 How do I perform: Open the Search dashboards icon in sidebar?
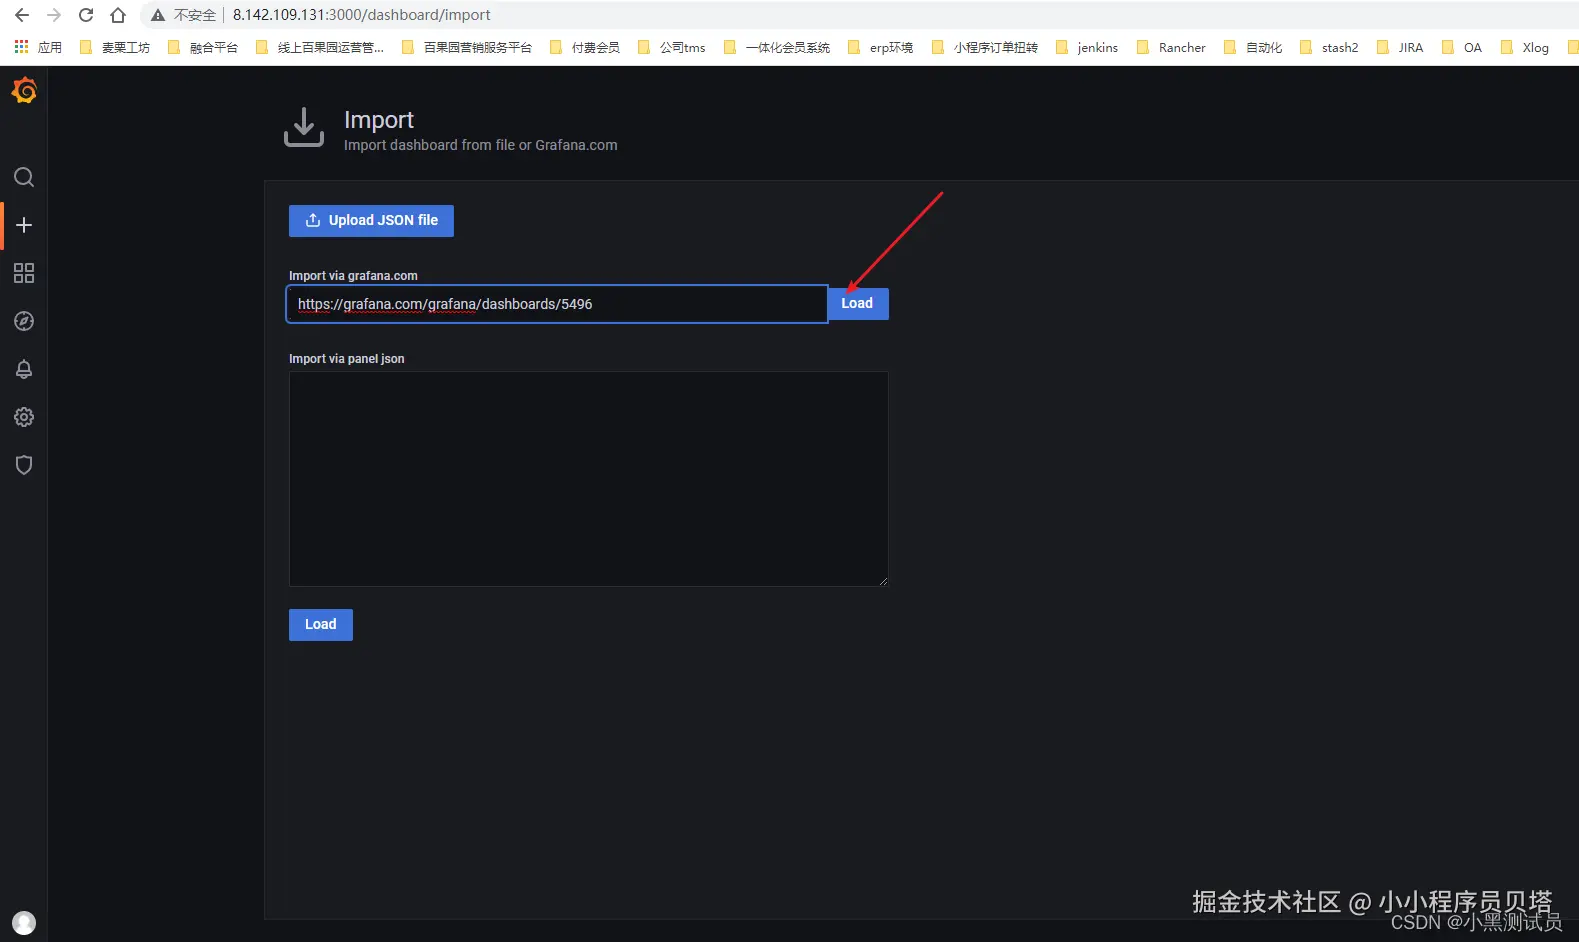24,177
